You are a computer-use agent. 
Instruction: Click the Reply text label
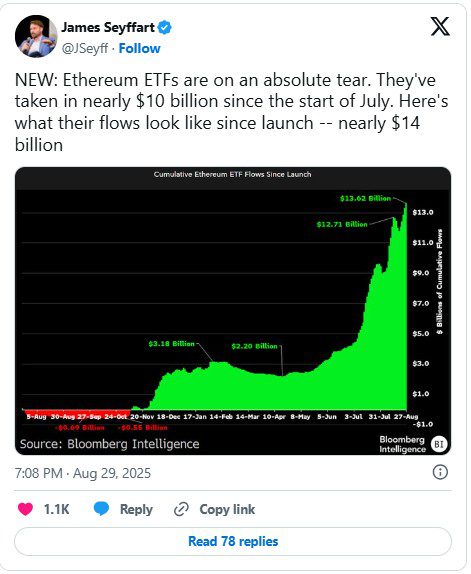(x=136, y=509)
